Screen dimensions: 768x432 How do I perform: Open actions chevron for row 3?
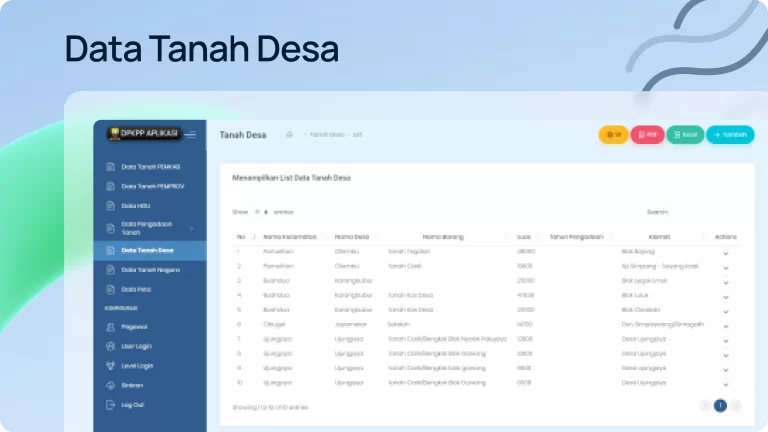(x=726, y=283)
